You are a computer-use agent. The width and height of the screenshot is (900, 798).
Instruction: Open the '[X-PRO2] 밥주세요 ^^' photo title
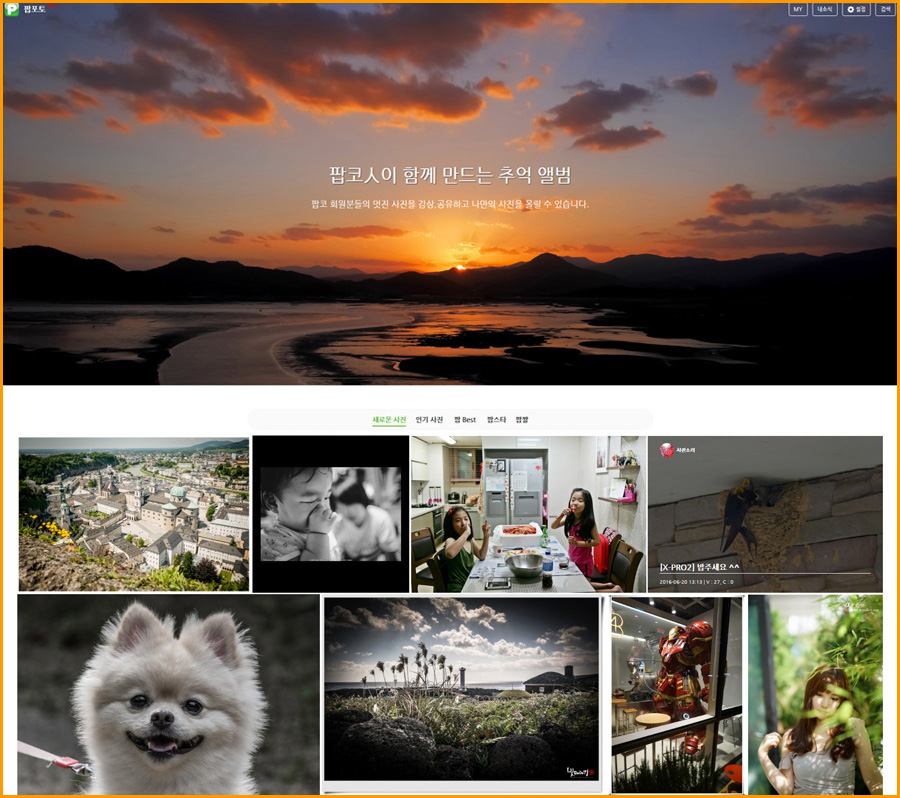click(699, 567)
